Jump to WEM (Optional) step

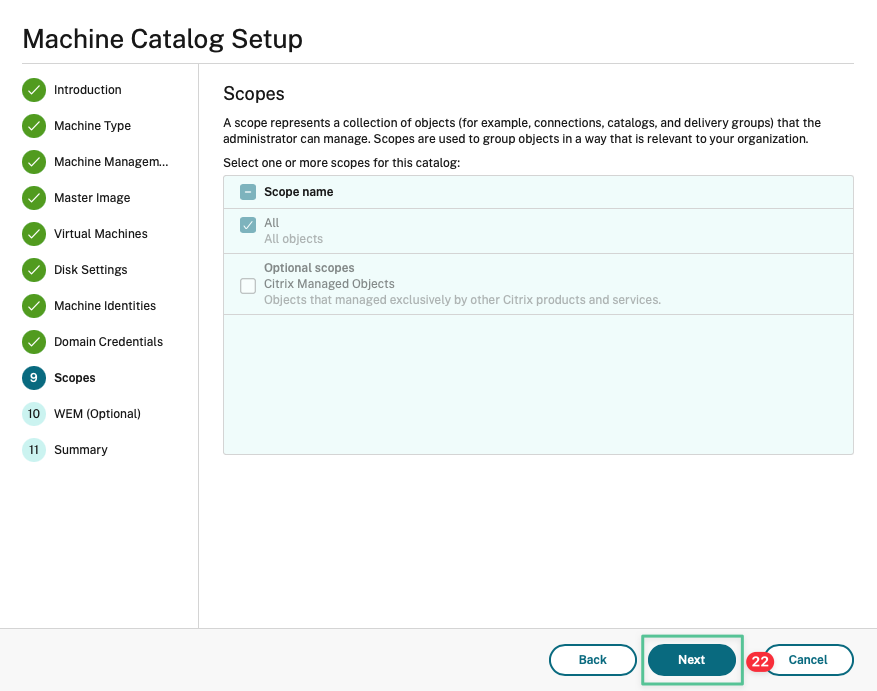pyautogui.click(x=97, y=414)
